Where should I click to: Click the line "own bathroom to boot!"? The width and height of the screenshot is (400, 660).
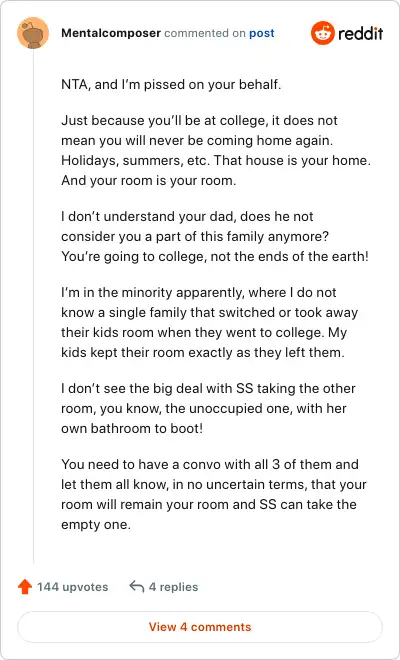point(132,428)
